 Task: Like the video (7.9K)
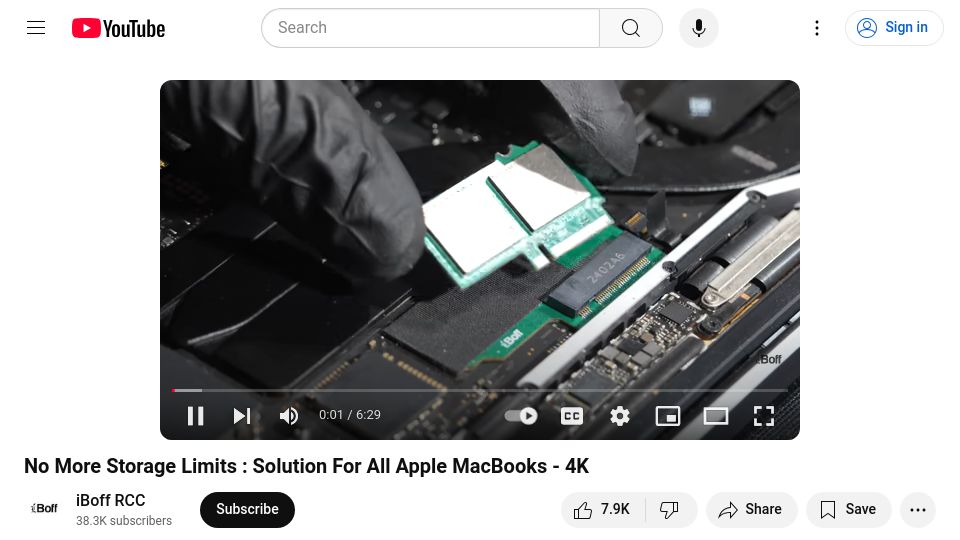click(603, 509)
